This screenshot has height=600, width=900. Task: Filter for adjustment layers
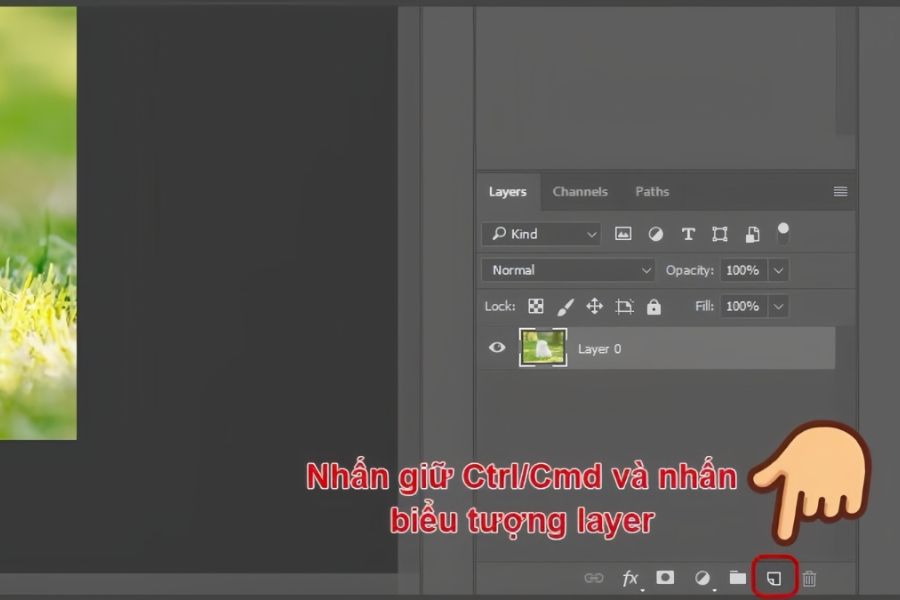(656, 234)
